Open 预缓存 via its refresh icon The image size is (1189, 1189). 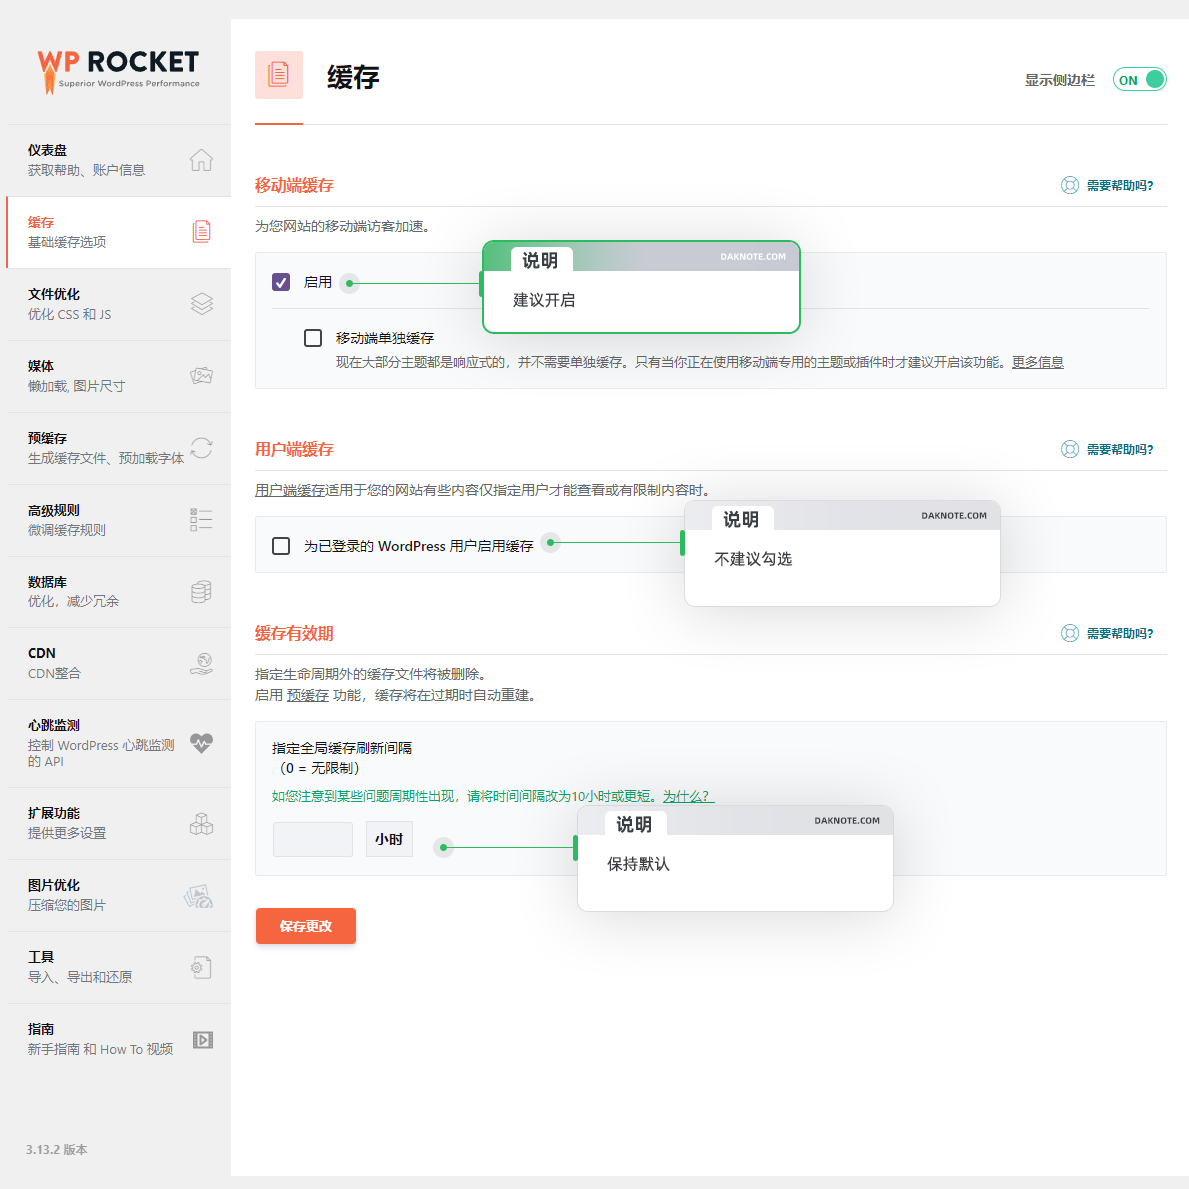pyautogui.click(x=201, y=449)
